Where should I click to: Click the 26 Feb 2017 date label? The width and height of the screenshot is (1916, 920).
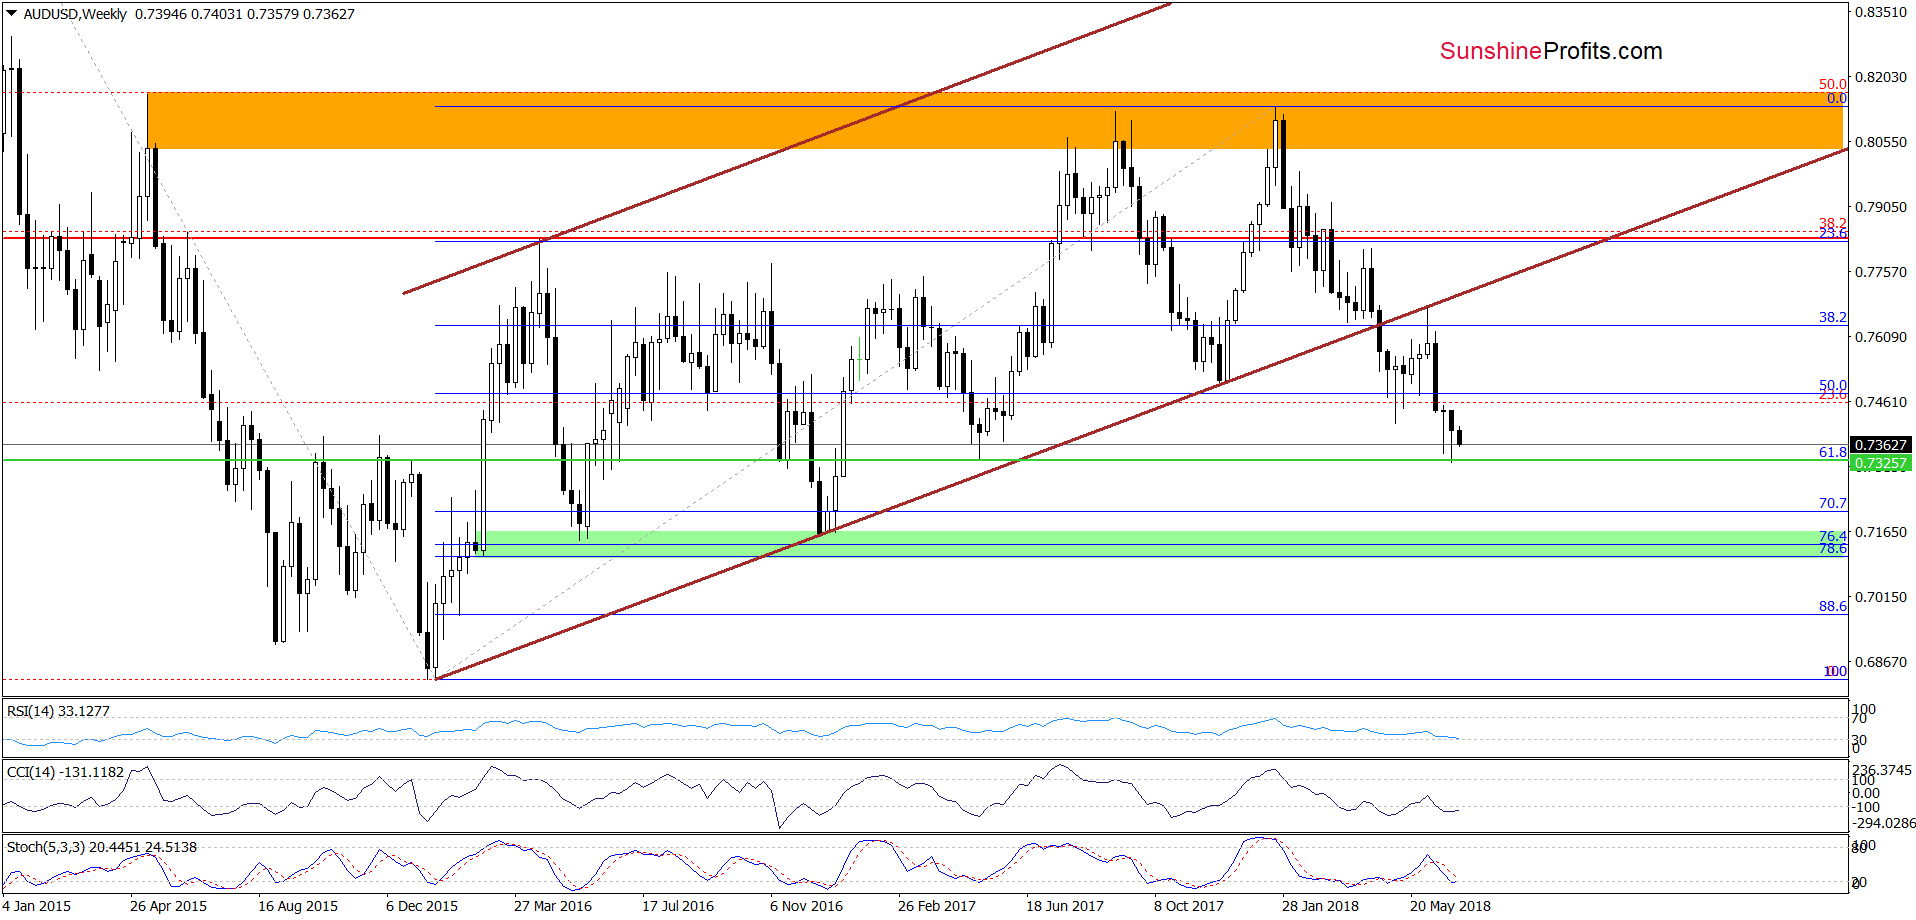click(x=937, y=906)
